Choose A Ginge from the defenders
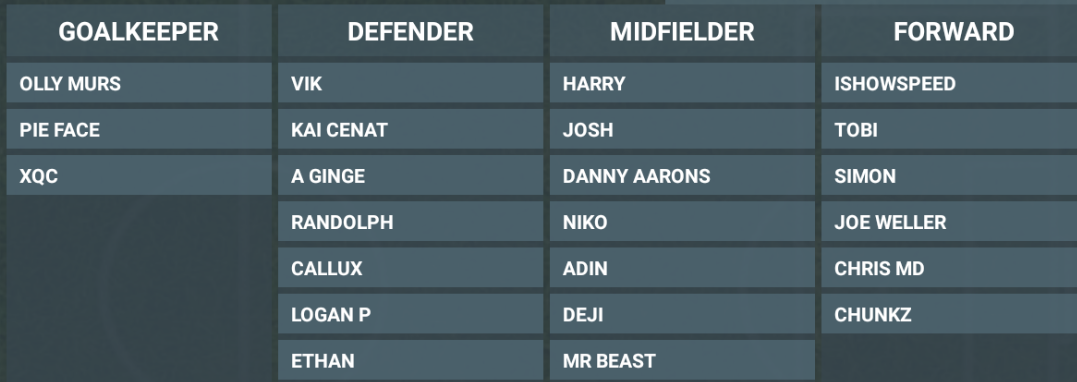The height and width of the screenshot is (382, 1077). click(x=411, y=176)
